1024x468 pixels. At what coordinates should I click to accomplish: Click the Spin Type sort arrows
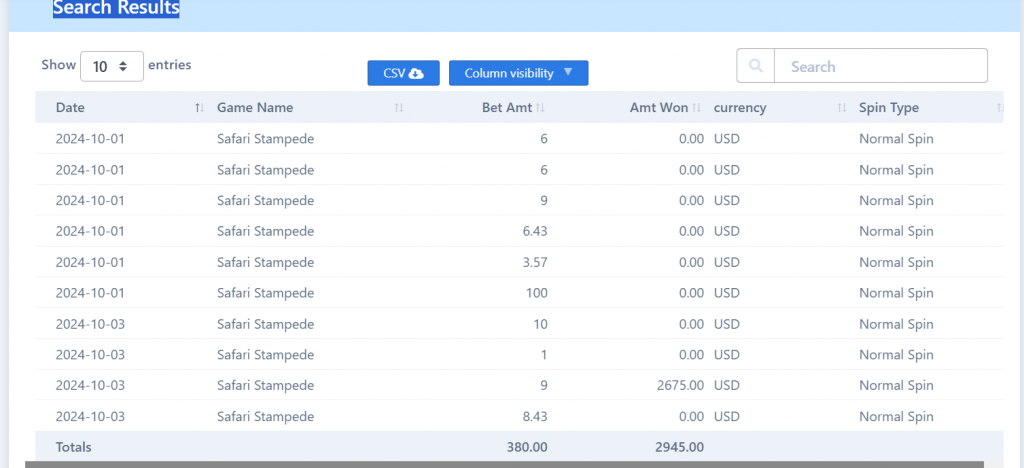click(x=999, y=108)
